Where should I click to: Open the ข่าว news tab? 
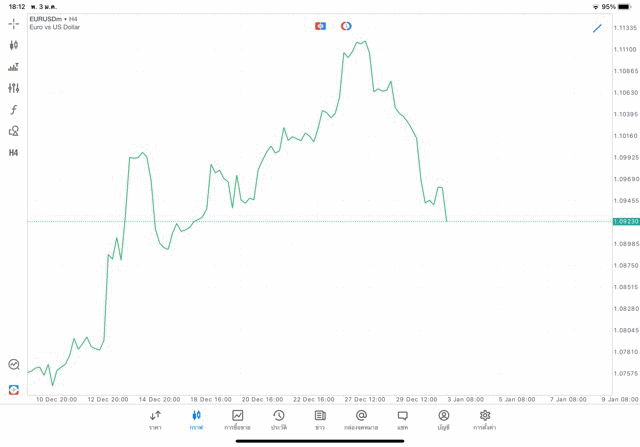point(320,419)
